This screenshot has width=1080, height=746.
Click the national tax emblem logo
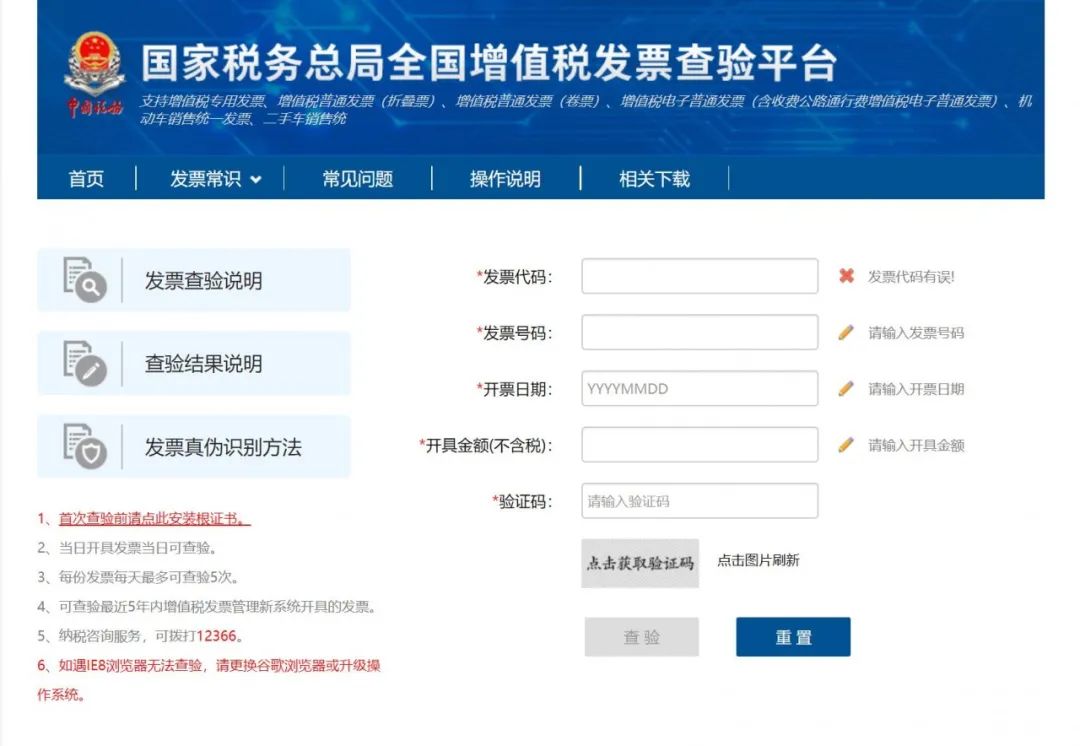tap(94, 73)
